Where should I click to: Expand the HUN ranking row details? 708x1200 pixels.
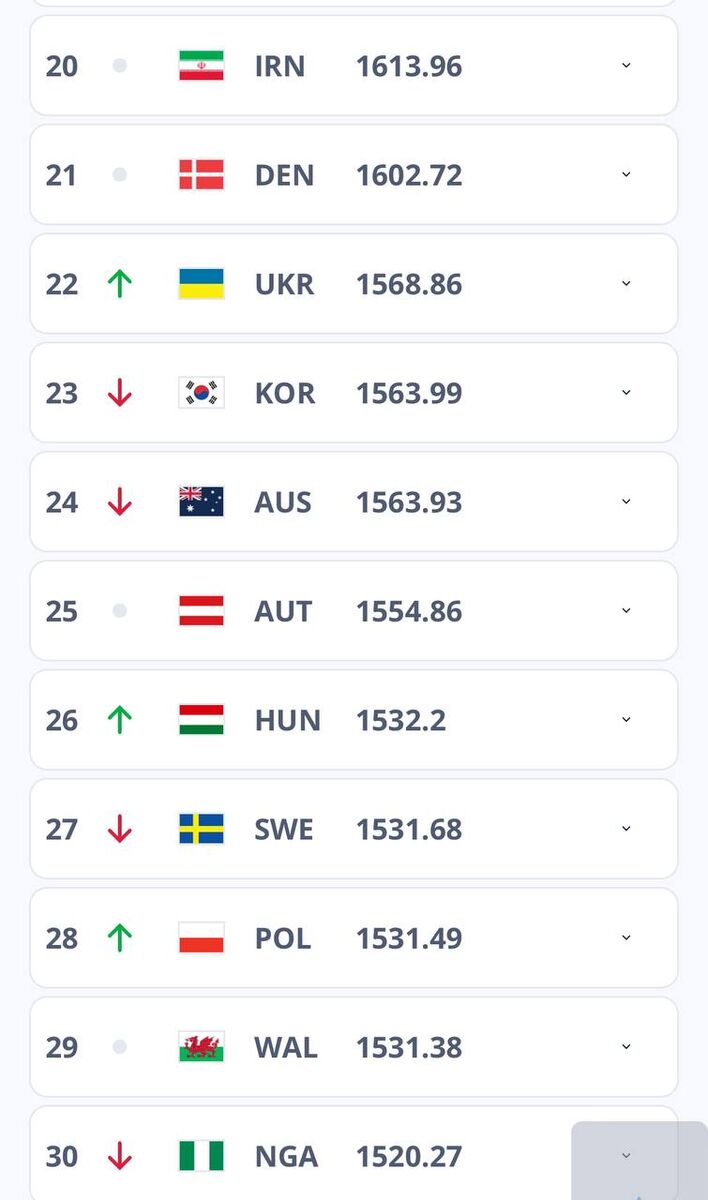pyautogui.click(x=626, y=720)
